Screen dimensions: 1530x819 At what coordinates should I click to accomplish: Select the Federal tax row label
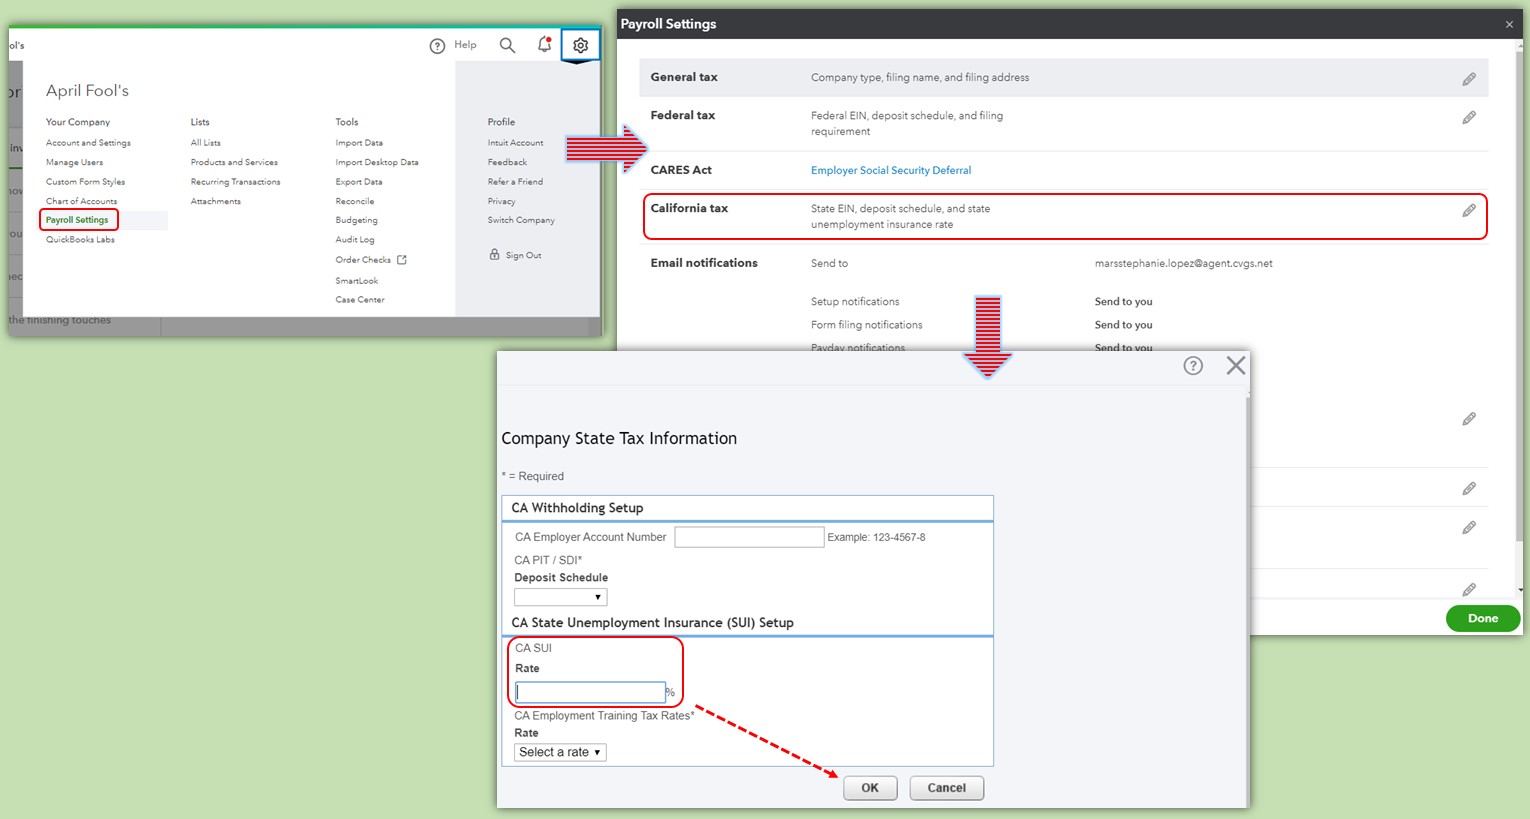click(683, 115)
